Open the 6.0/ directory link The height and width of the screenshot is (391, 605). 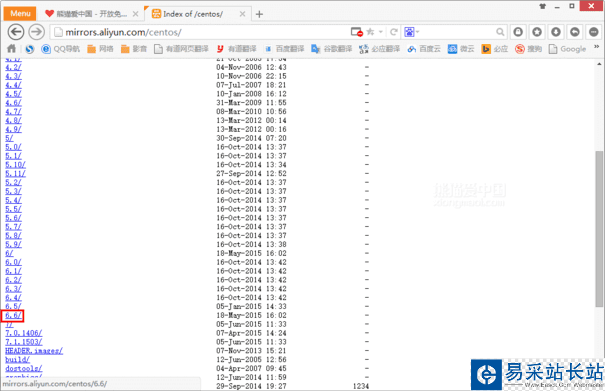point(14,262)
